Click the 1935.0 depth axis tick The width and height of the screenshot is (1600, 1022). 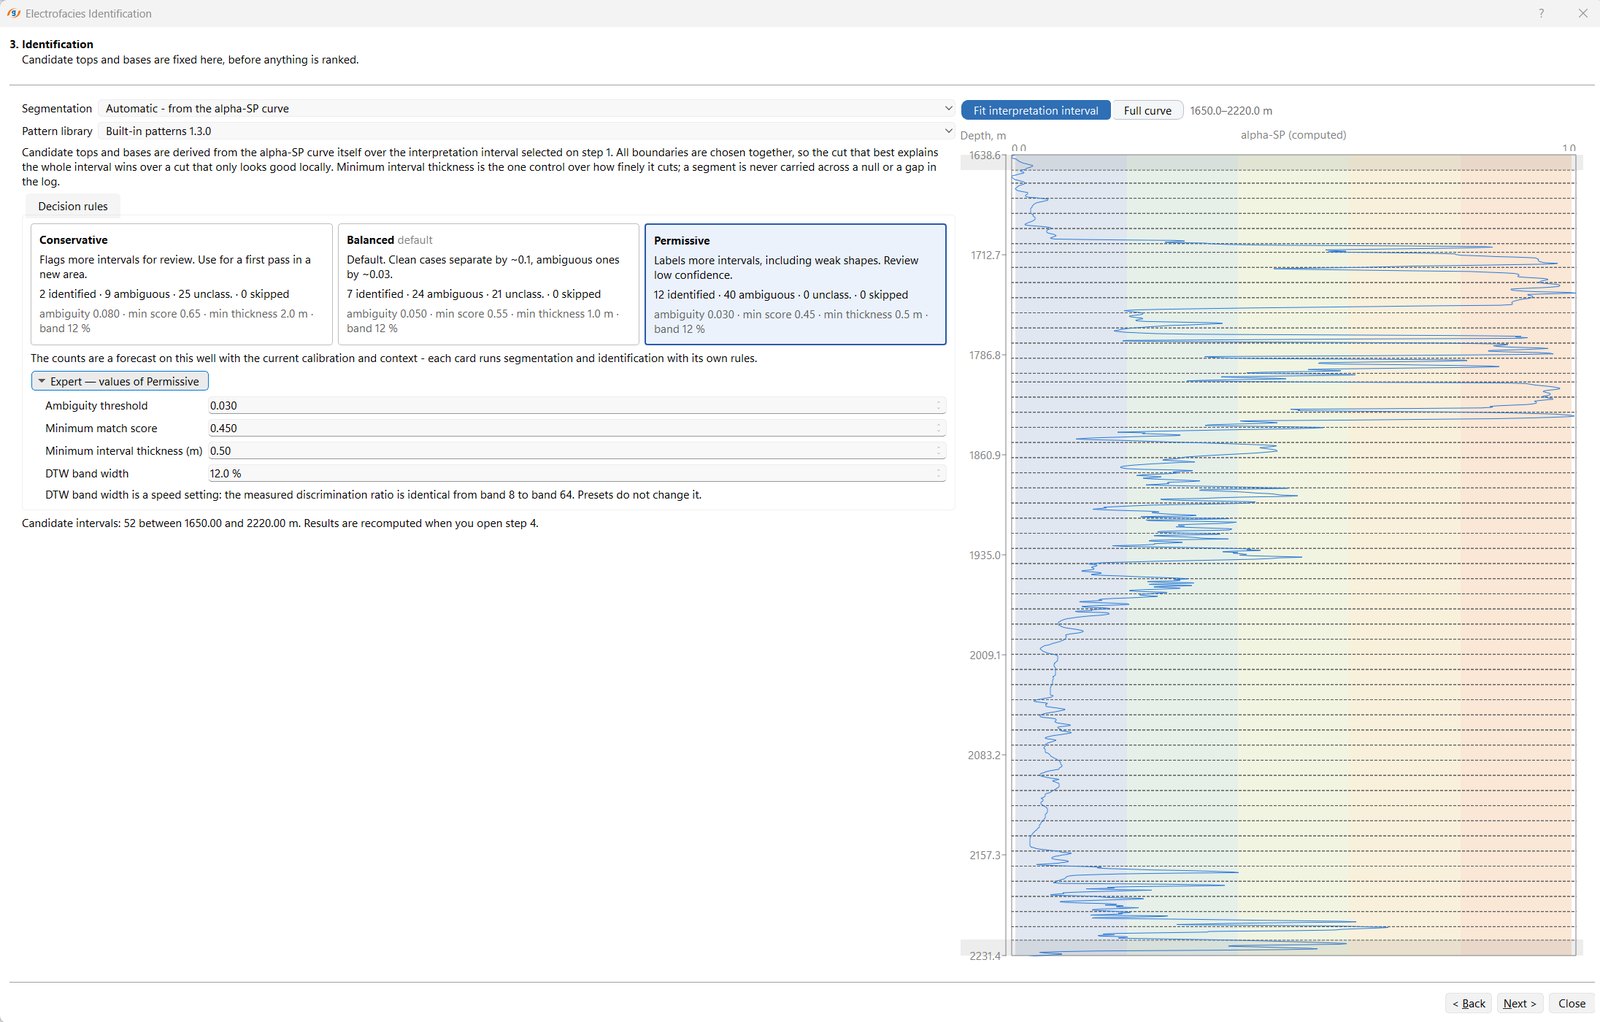(x=985, y=555)
